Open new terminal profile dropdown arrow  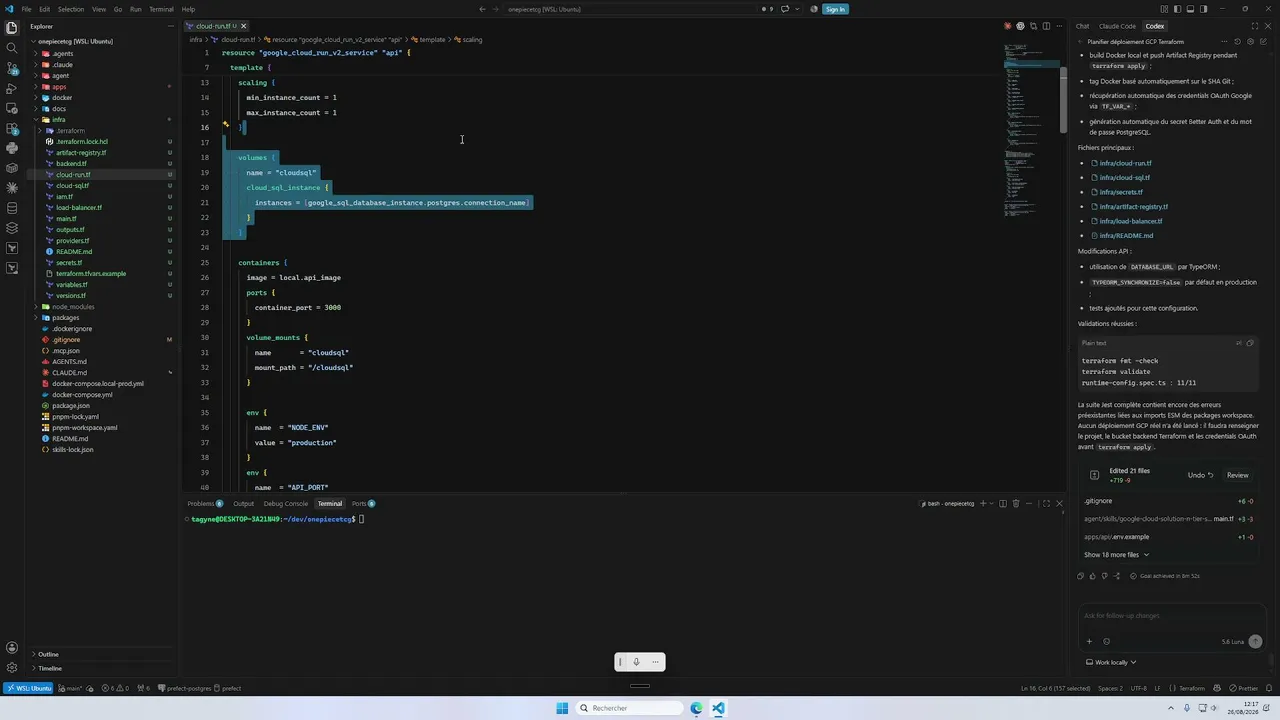pos(992,504)
